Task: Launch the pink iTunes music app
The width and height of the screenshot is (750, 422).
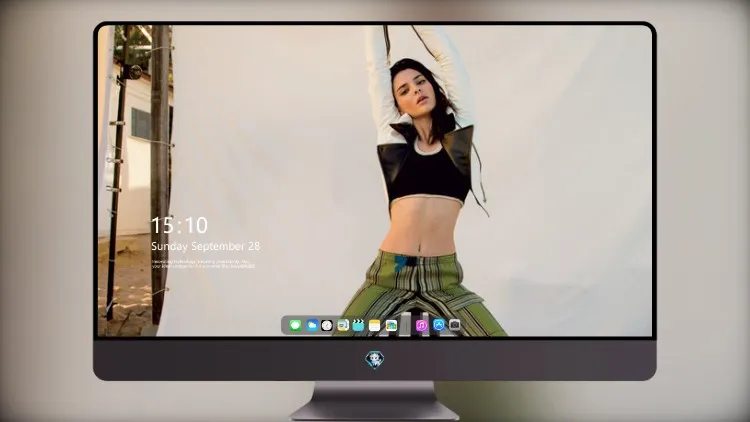Action: (x=421, y=326)
